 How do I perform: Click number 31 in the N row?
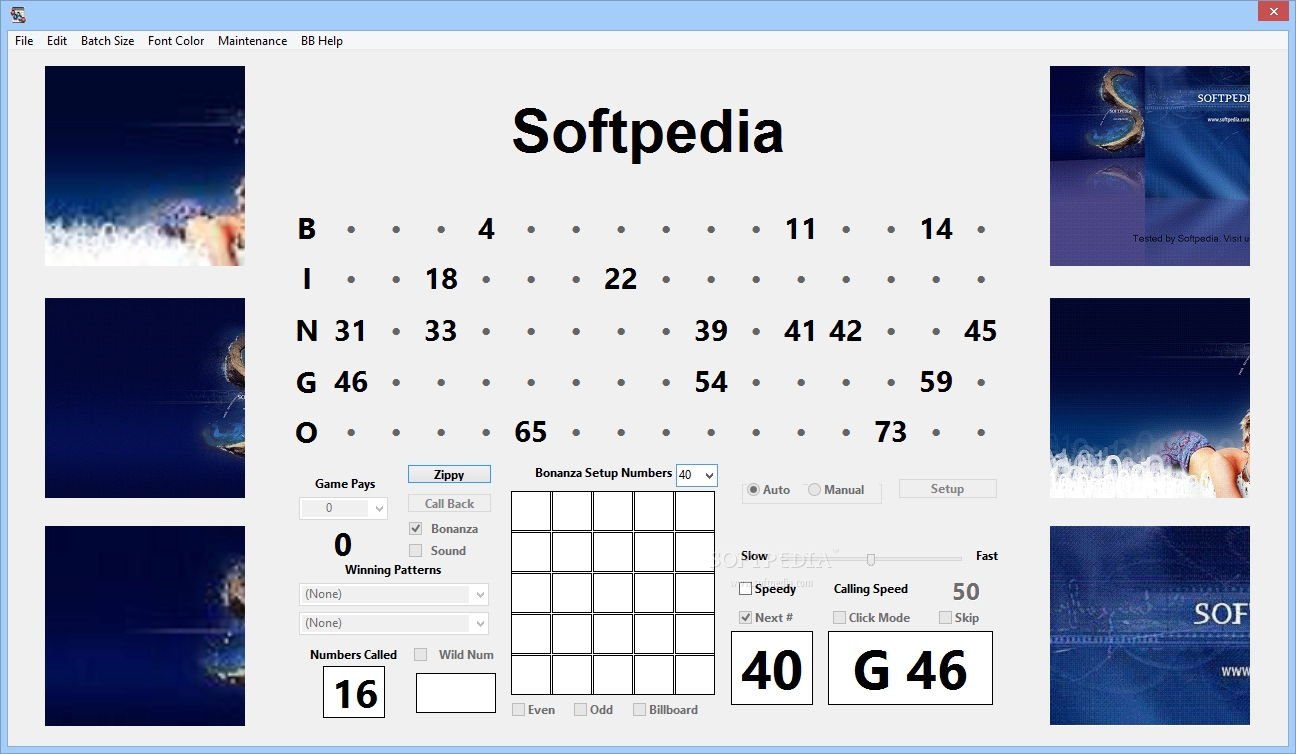351,331
